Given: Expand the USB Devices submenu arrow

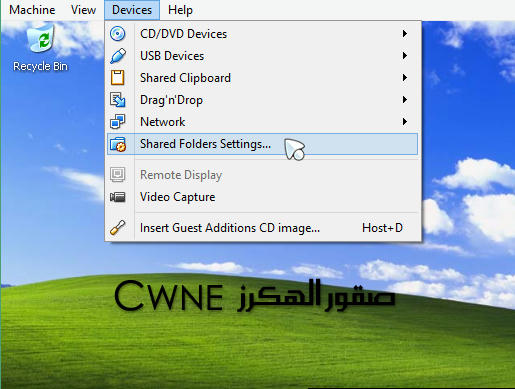Looking at the screenshot, I should pos(405,56).
